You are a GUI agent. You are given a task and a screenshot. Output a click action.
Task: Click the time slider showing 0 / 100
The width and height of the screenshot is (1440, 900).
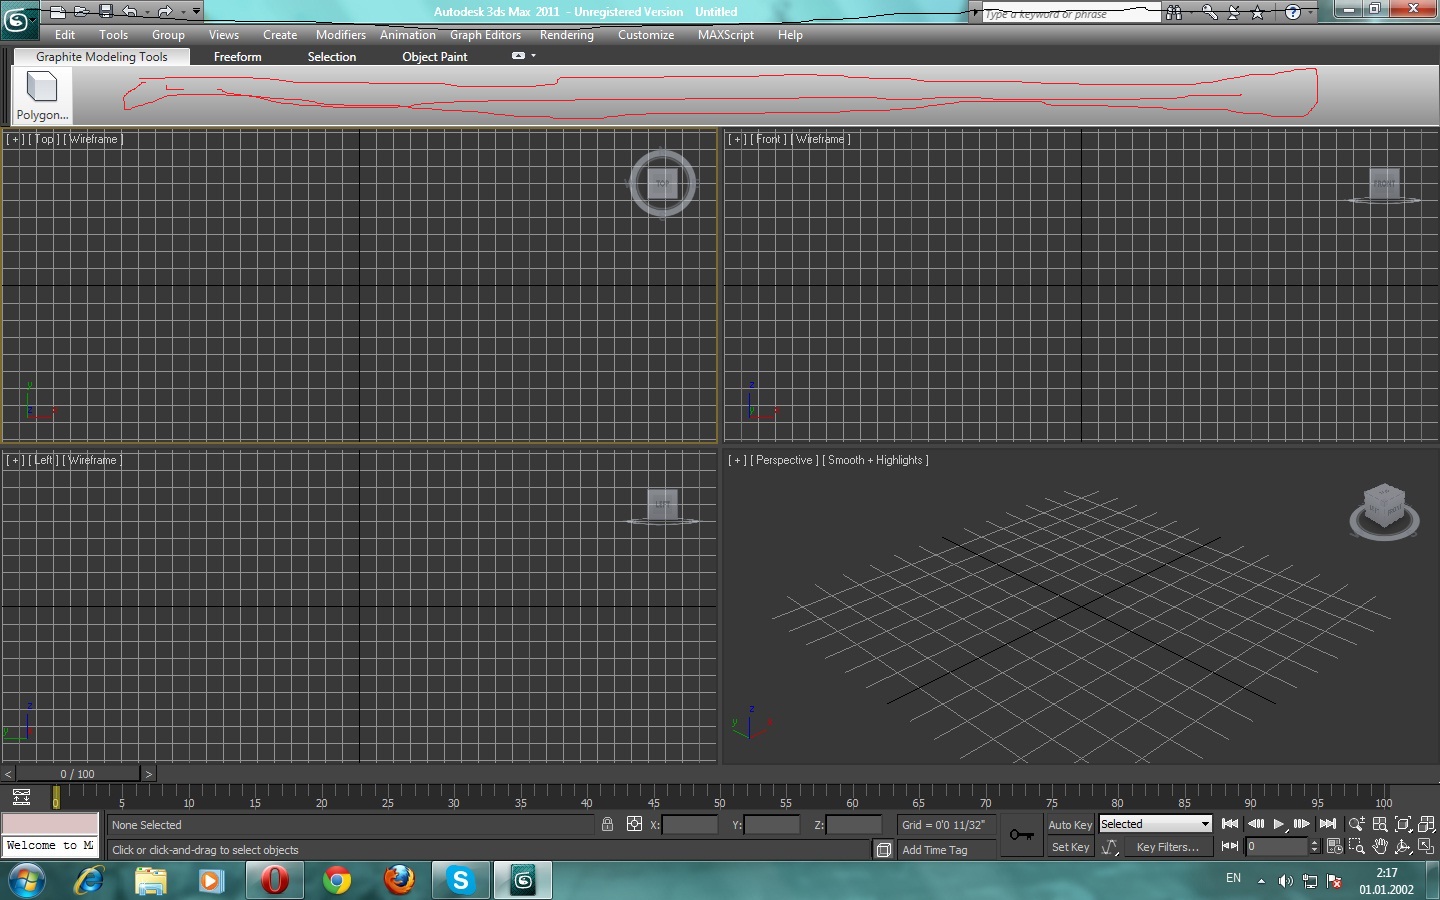pyautogui.click(x=78, y=774)
